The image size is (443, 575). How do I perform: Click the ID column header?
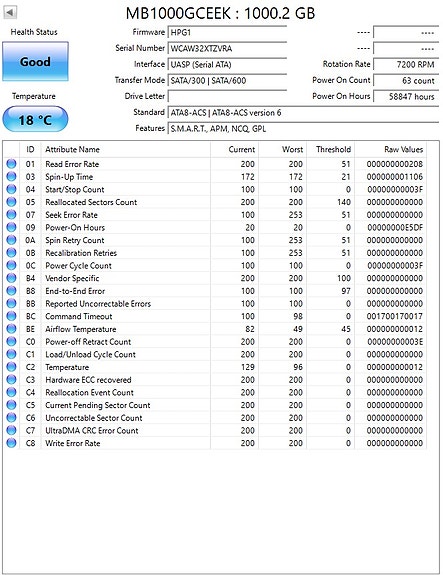tap(30, 150)
